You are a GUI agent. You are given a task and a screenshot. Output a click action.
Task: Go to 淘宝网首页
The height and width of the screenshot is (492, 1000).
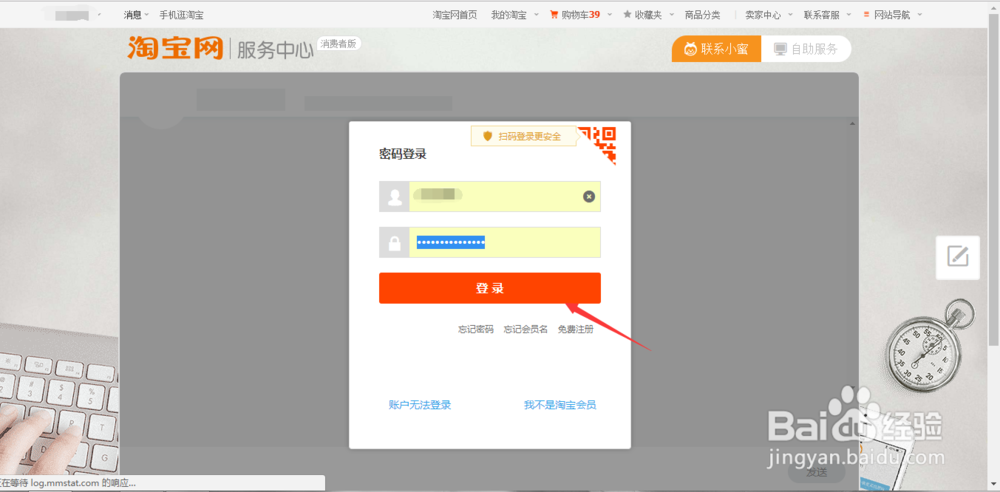pyautogui.click(x=455, y=15)
